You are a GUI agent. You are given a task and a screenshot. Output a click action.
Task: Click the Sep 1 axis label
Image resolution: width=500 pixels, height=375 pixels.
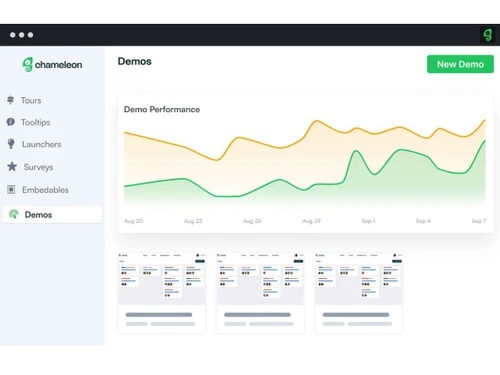pyautogui.click(x=368, y=221)
